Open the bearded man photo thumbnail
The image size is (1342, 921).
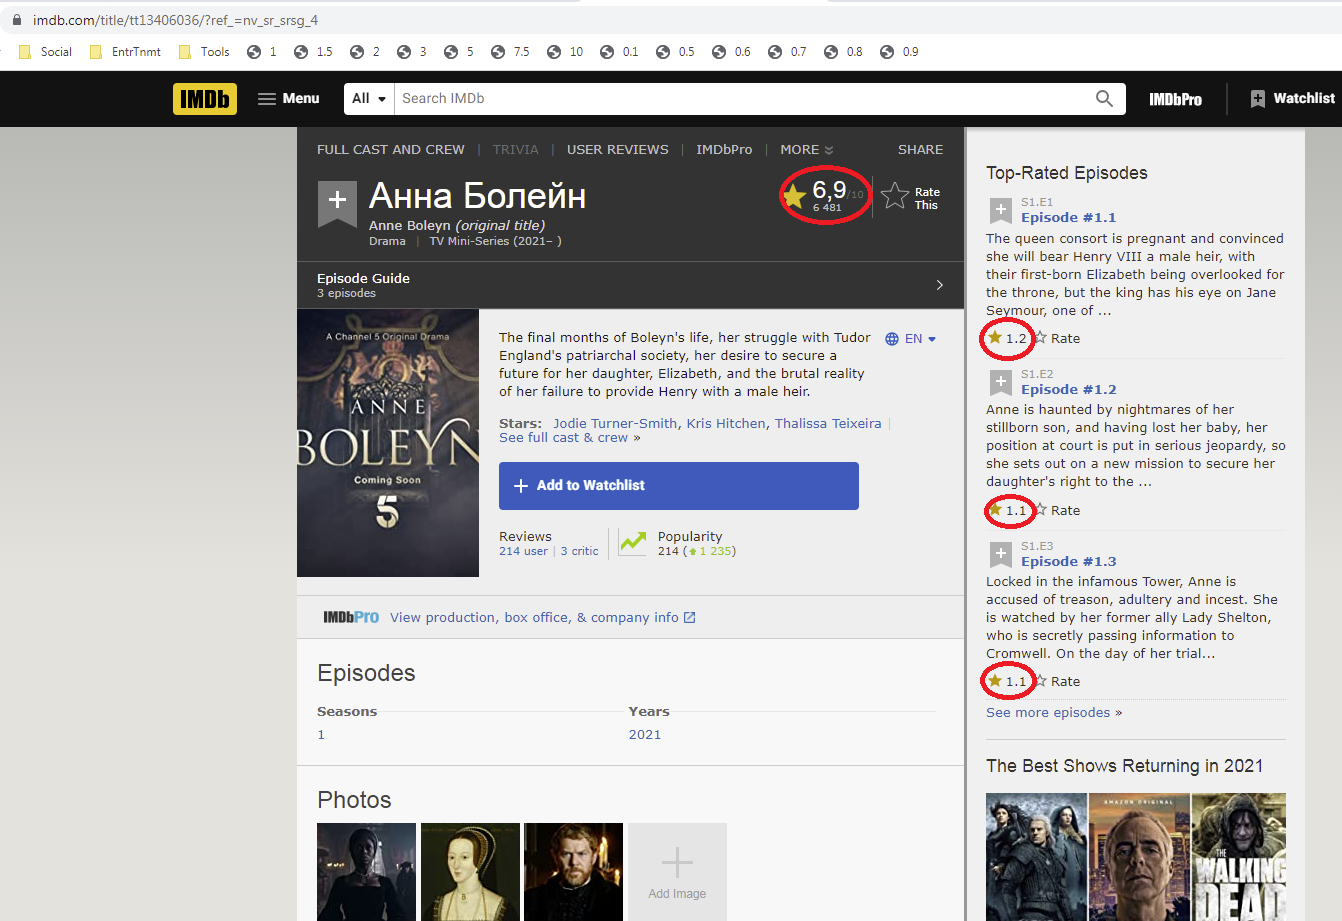coord(573,872)
